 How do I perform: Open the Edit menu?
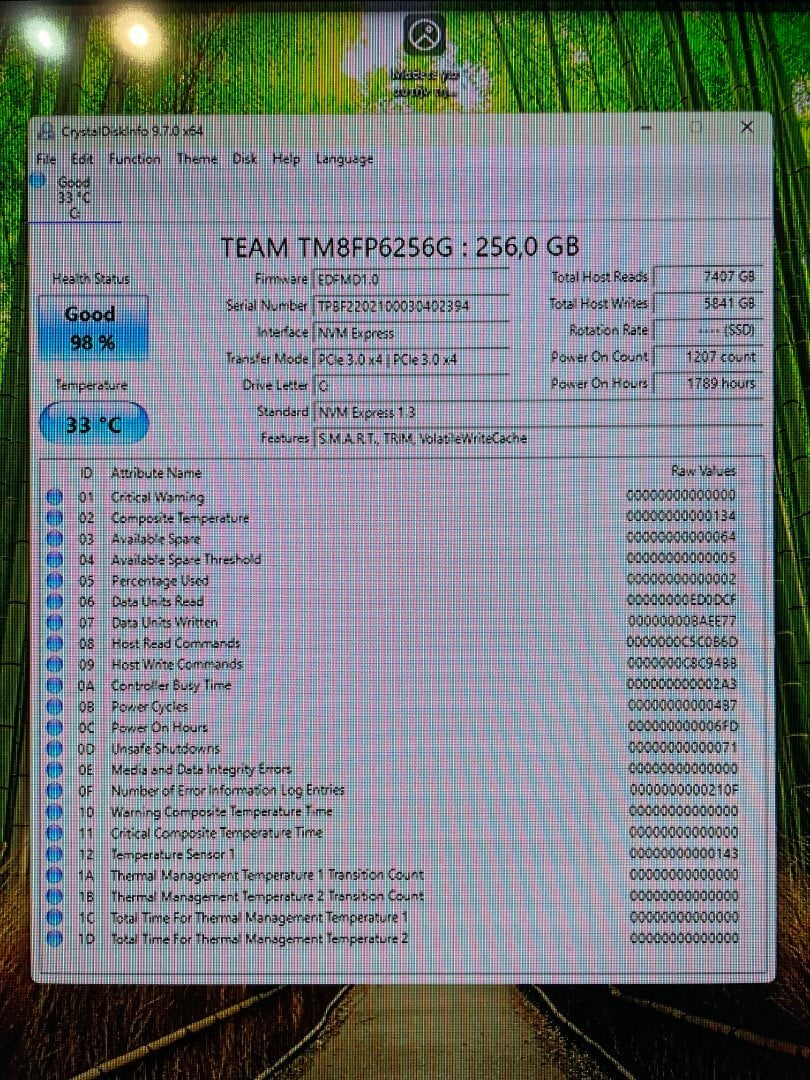click(82, 159)
